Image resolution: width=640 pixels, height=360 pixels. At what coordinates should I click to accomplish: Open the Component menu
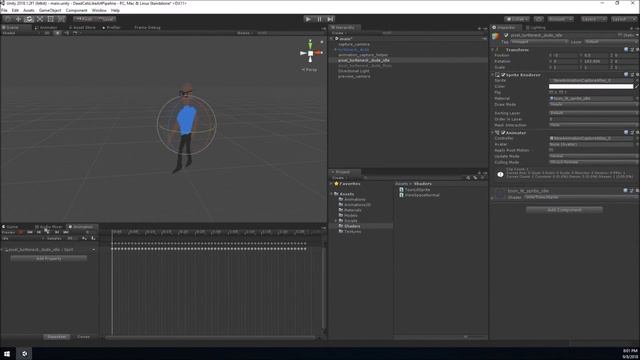76,10
